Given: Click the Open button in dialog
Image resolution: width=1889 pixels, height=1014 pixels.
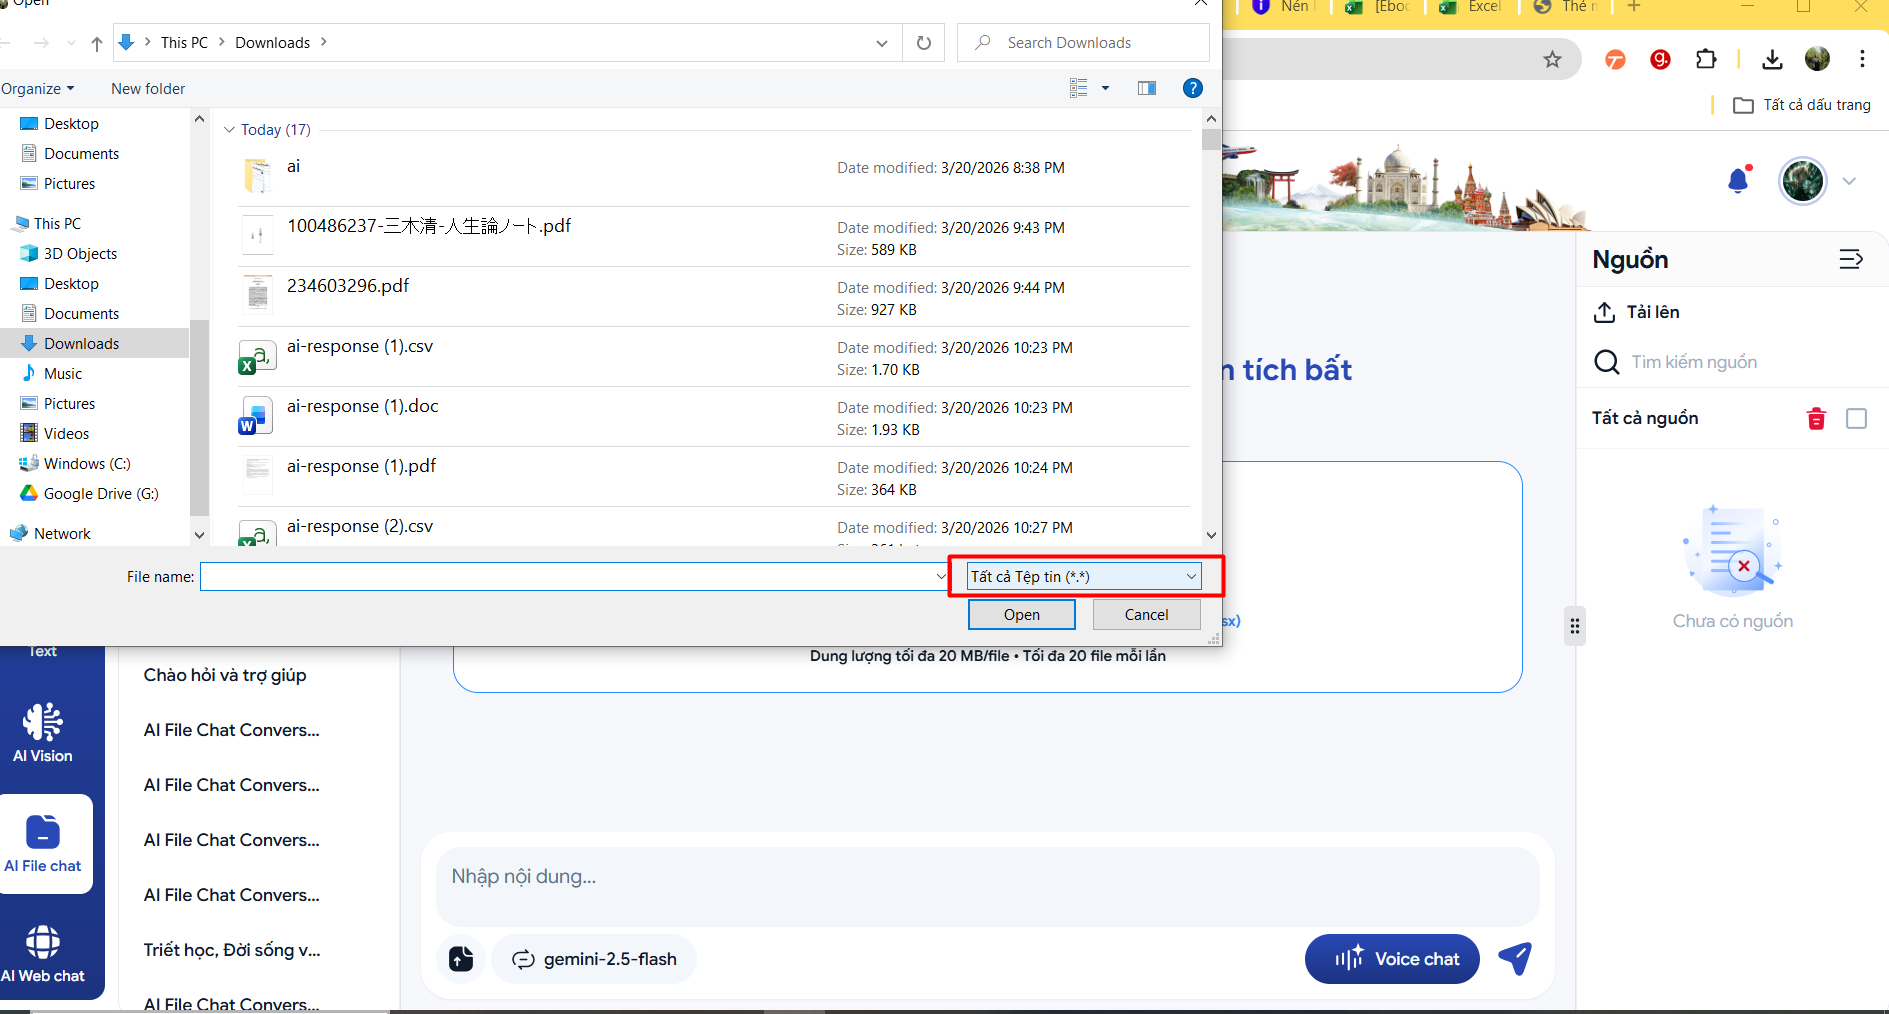Looking at the screenshot, I should [x=1021, y=615].
